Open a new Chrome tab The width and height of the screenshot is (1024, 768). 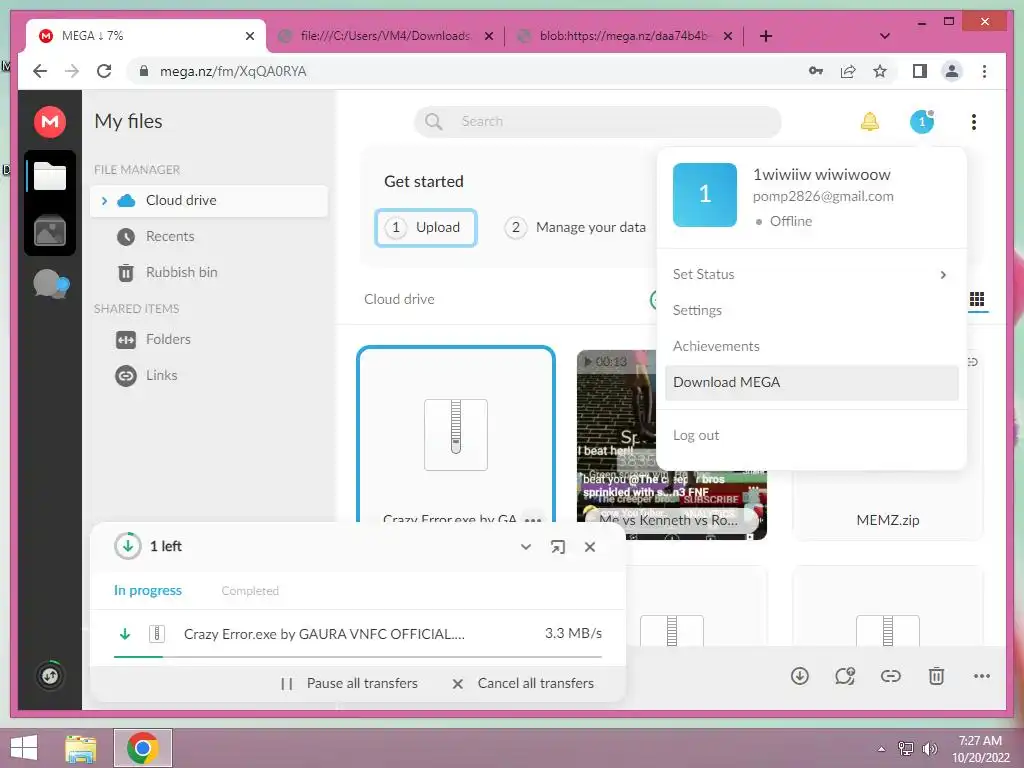click(766, 36)
